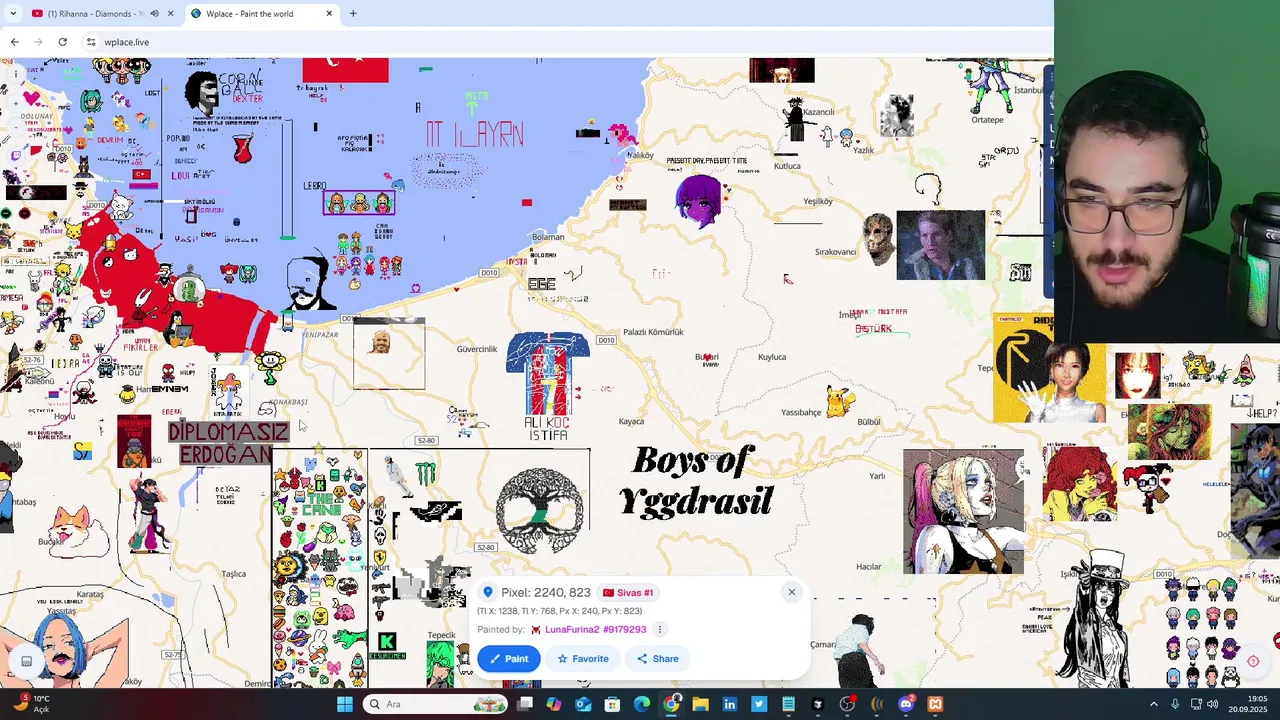Click the taskbar search box labeled Ara
1280x720 pixels.
[435, 704]
